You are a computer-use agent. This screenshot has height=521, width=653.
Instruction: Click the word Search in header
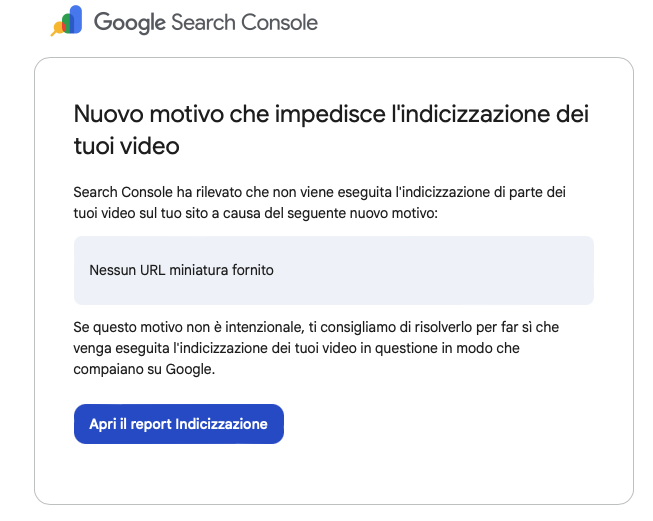[203, 22]
